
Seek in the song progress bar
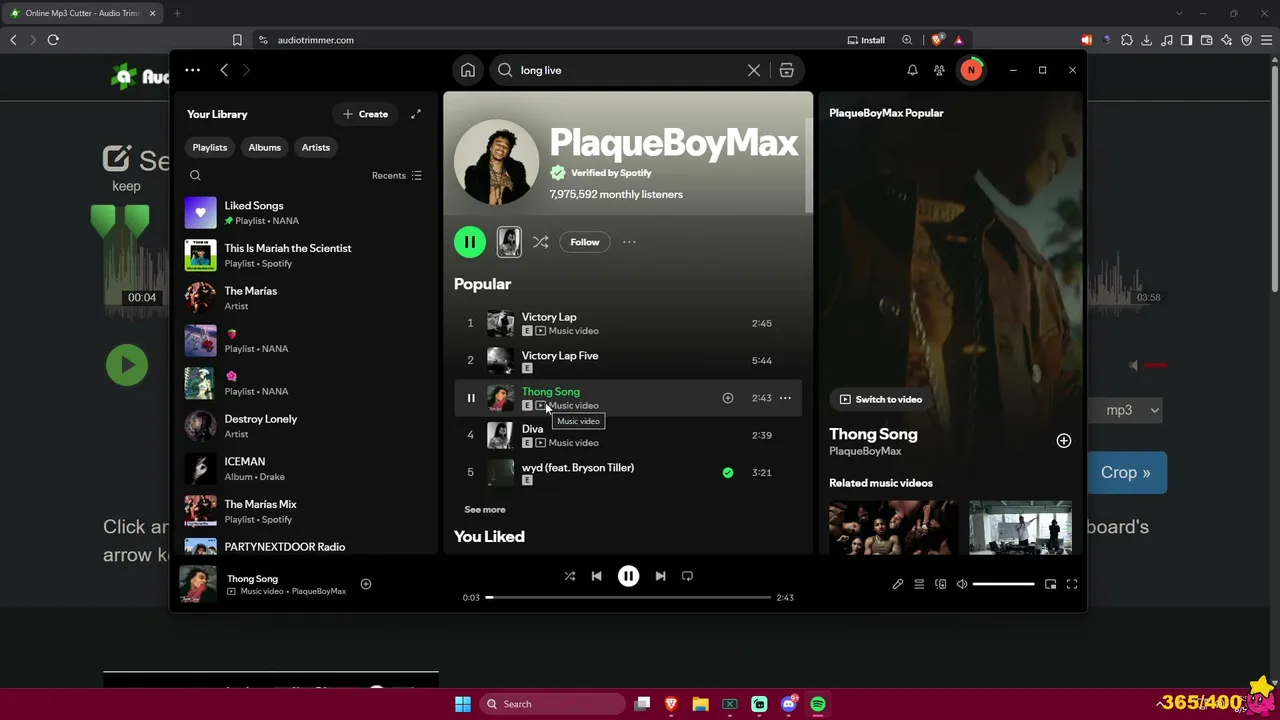coord(628,597)
